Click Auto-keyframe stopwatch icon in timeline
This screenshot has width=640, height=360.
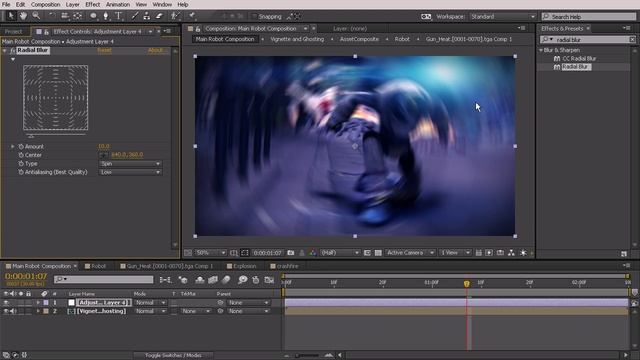(256, 280)
